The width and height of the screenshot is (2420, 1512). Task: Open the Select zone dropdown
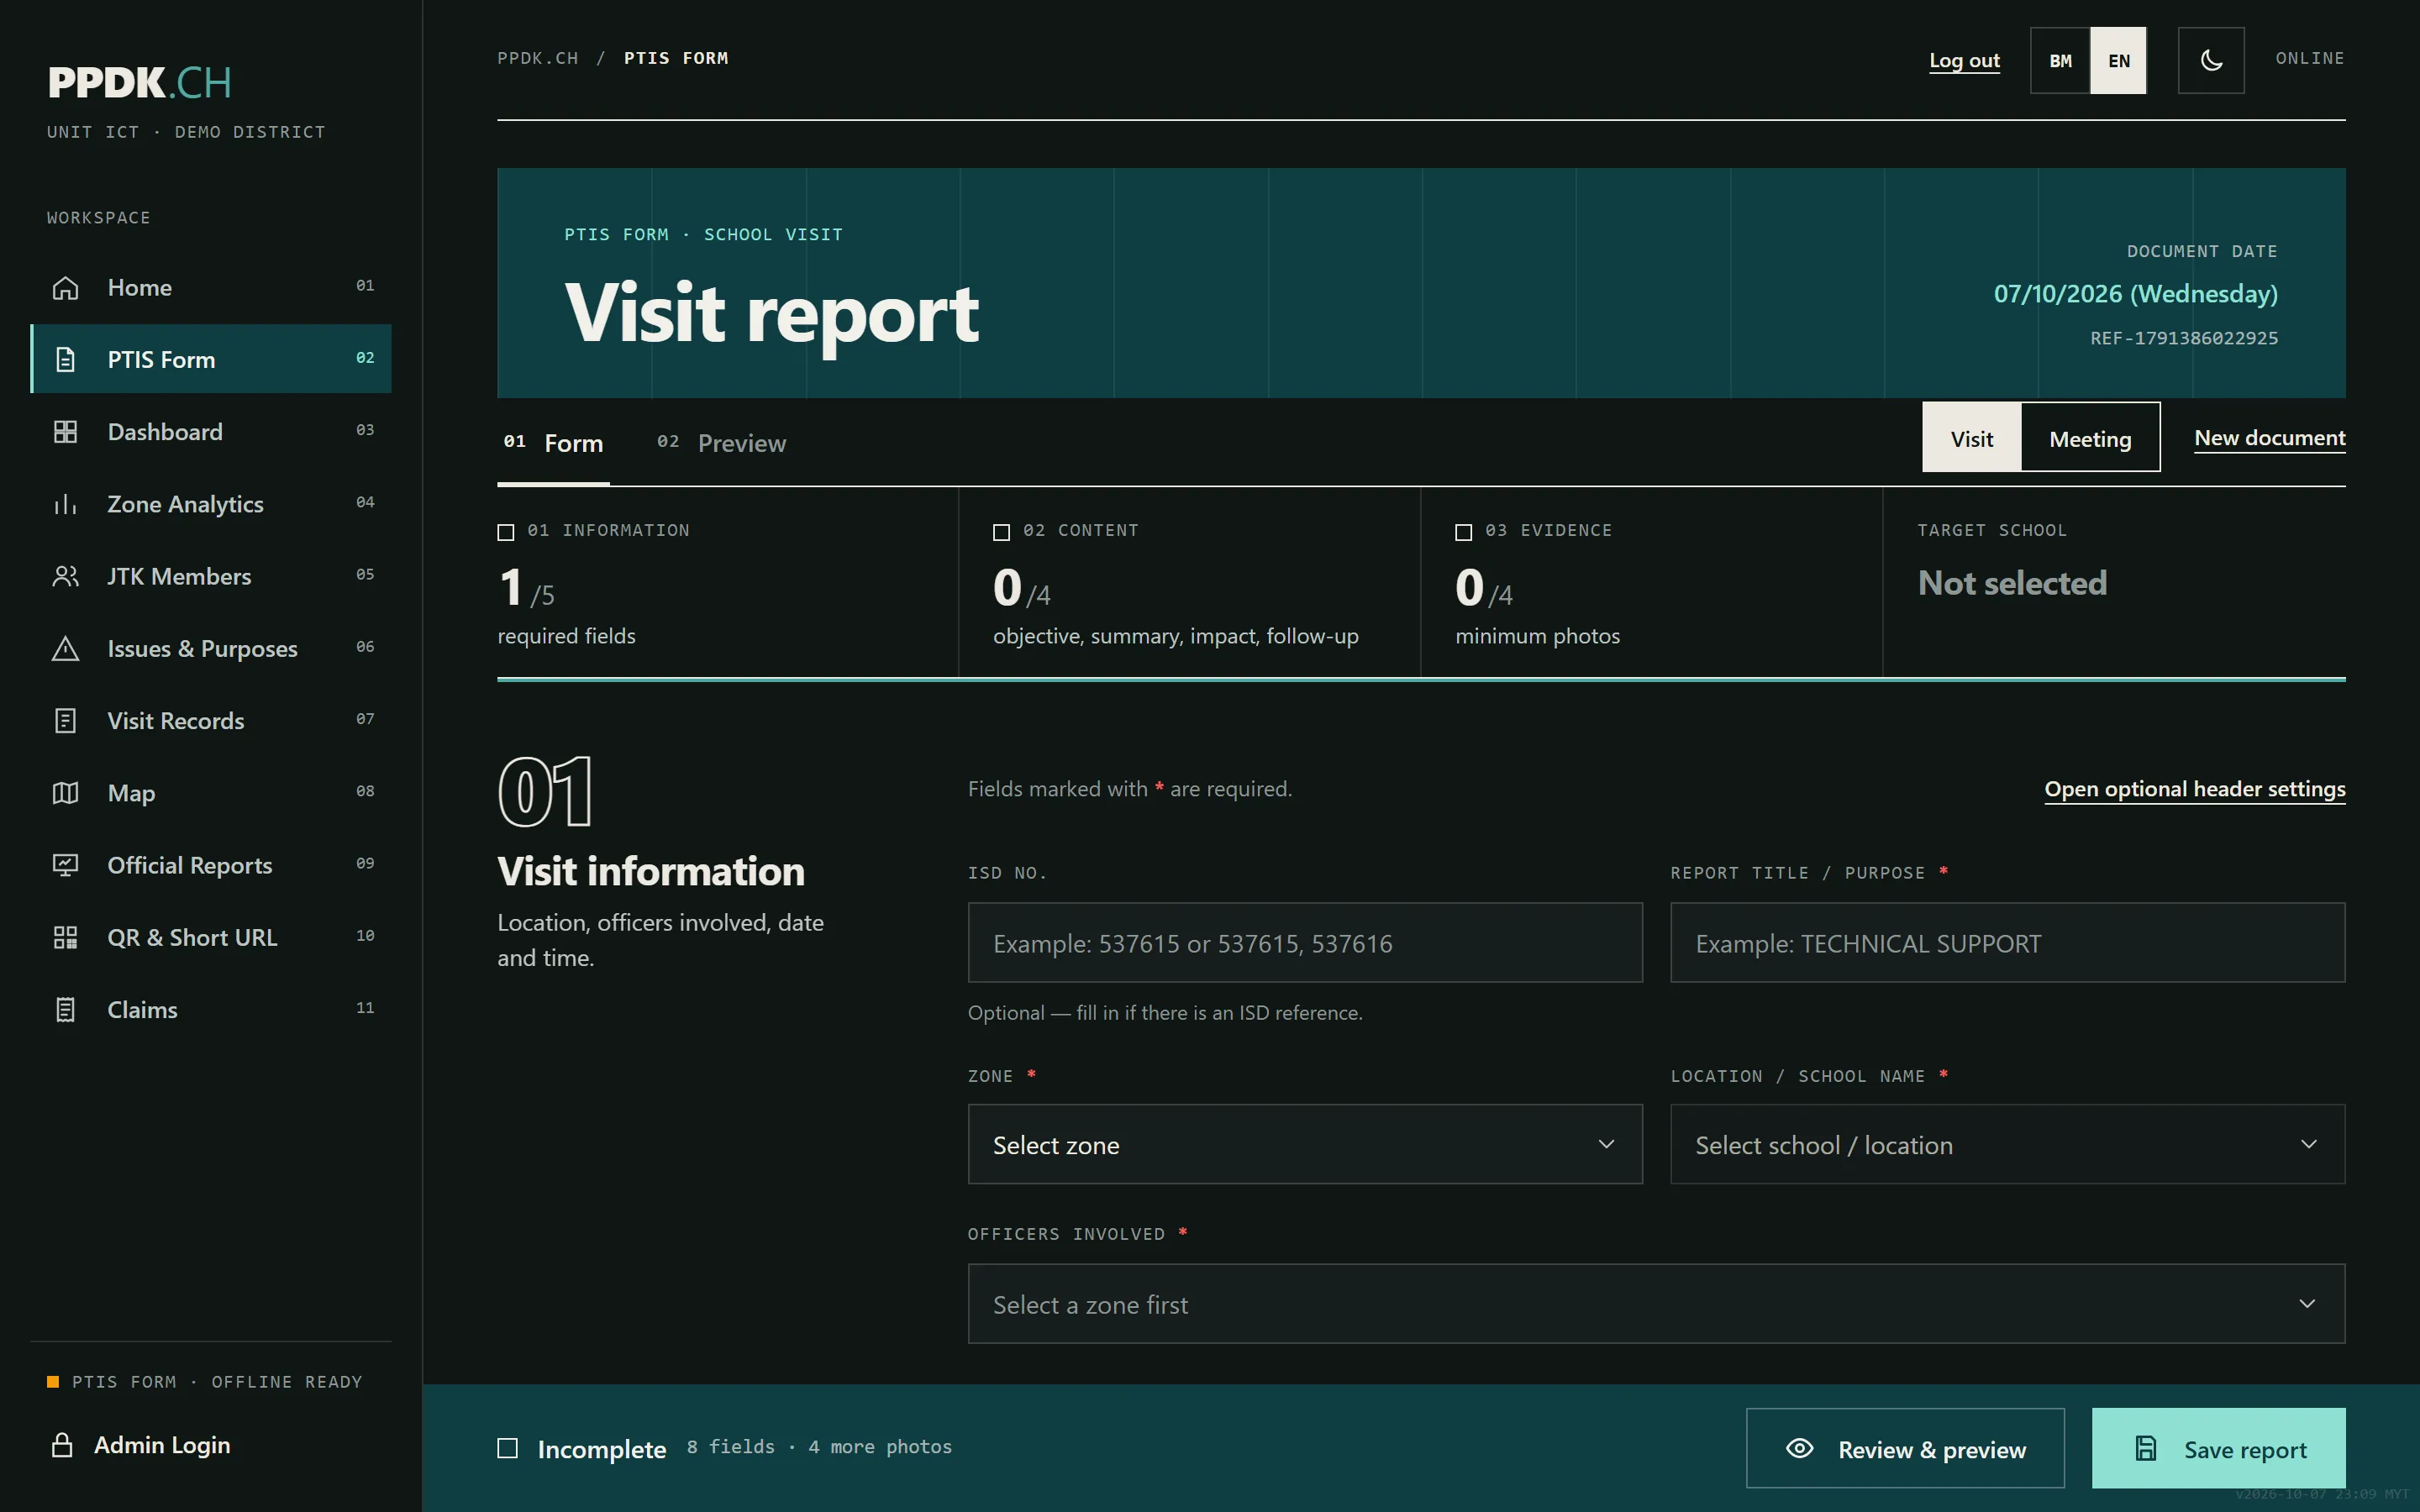coord(1305,1144)
